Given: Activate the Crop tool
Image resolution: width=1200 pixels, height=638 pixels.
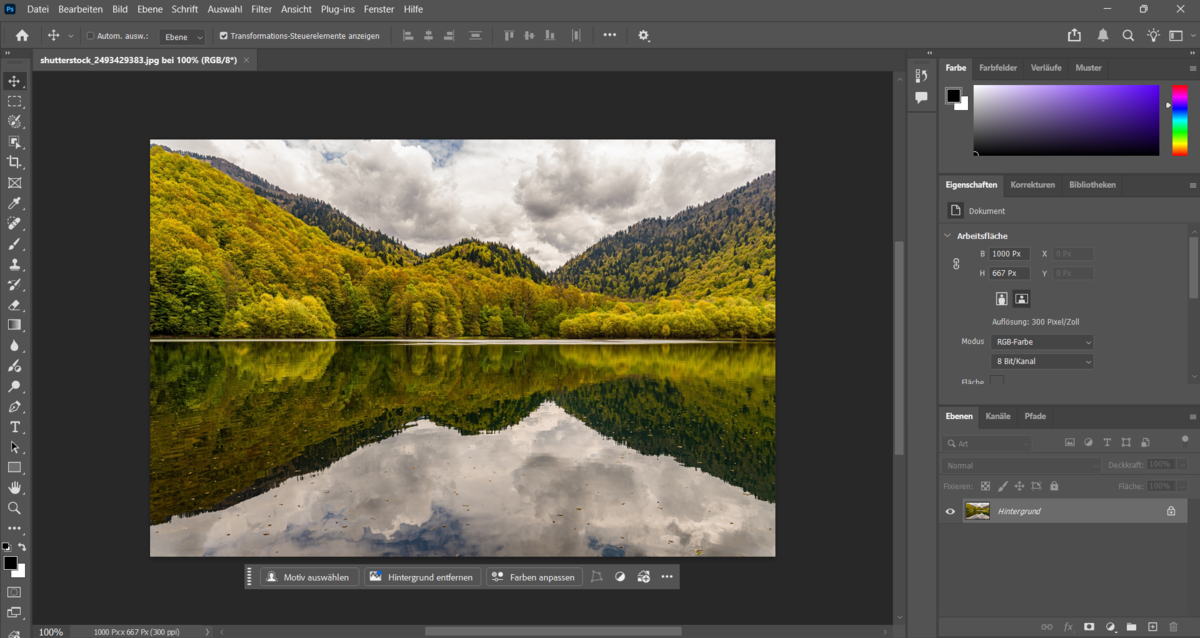Looking at the screenshot, I should click(15, 162).
